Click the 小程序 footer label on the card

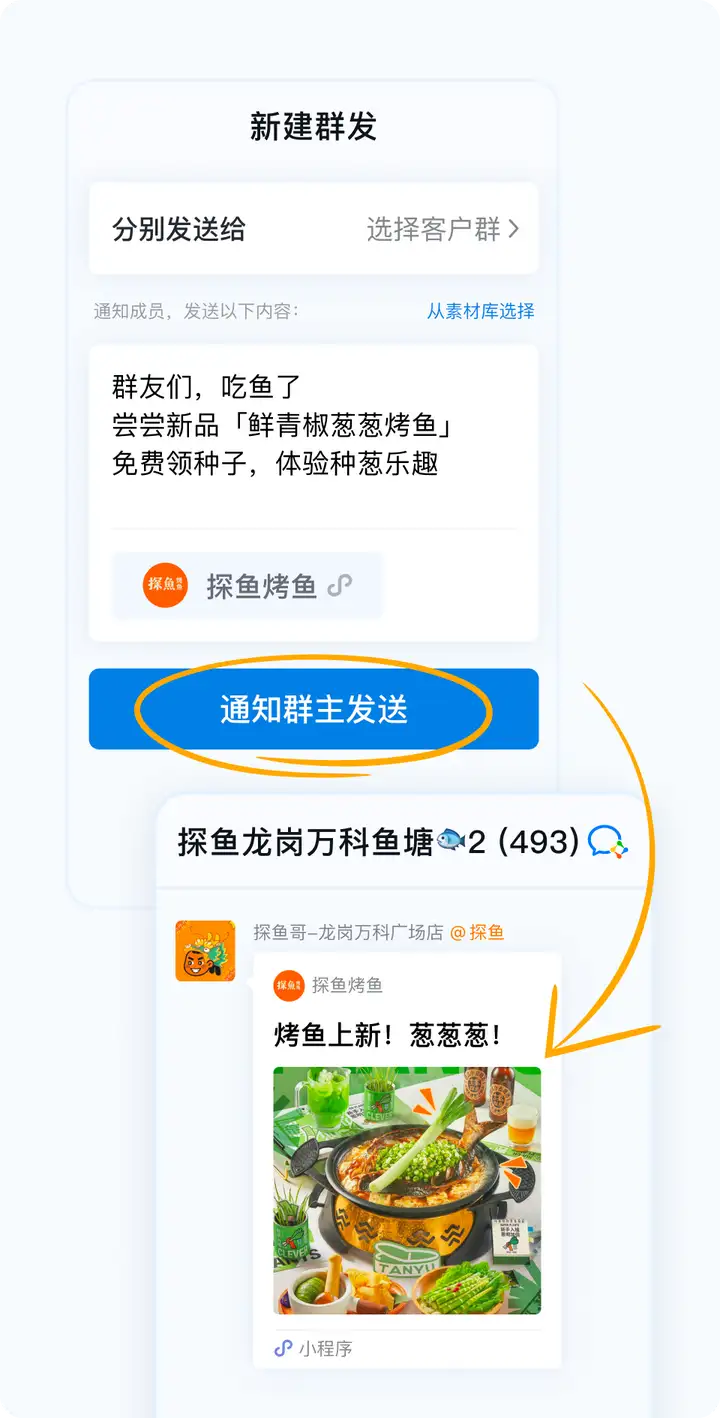coord(326,1348)
